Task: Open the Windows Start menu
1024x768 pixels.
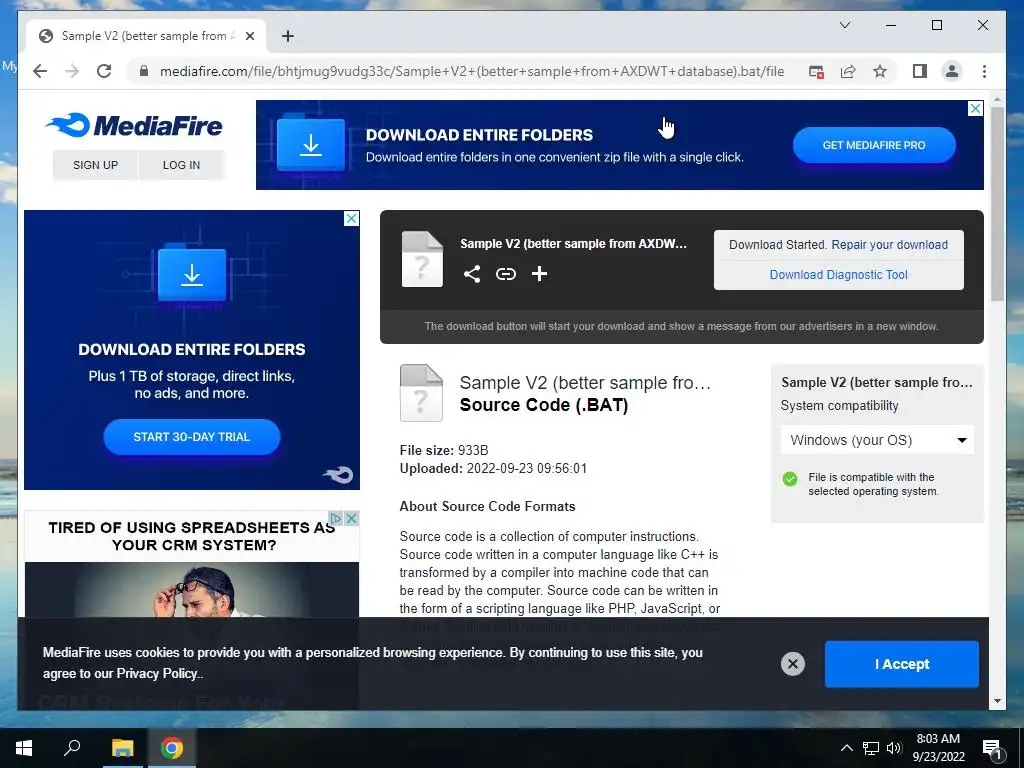Action: (x=24, y=748)
